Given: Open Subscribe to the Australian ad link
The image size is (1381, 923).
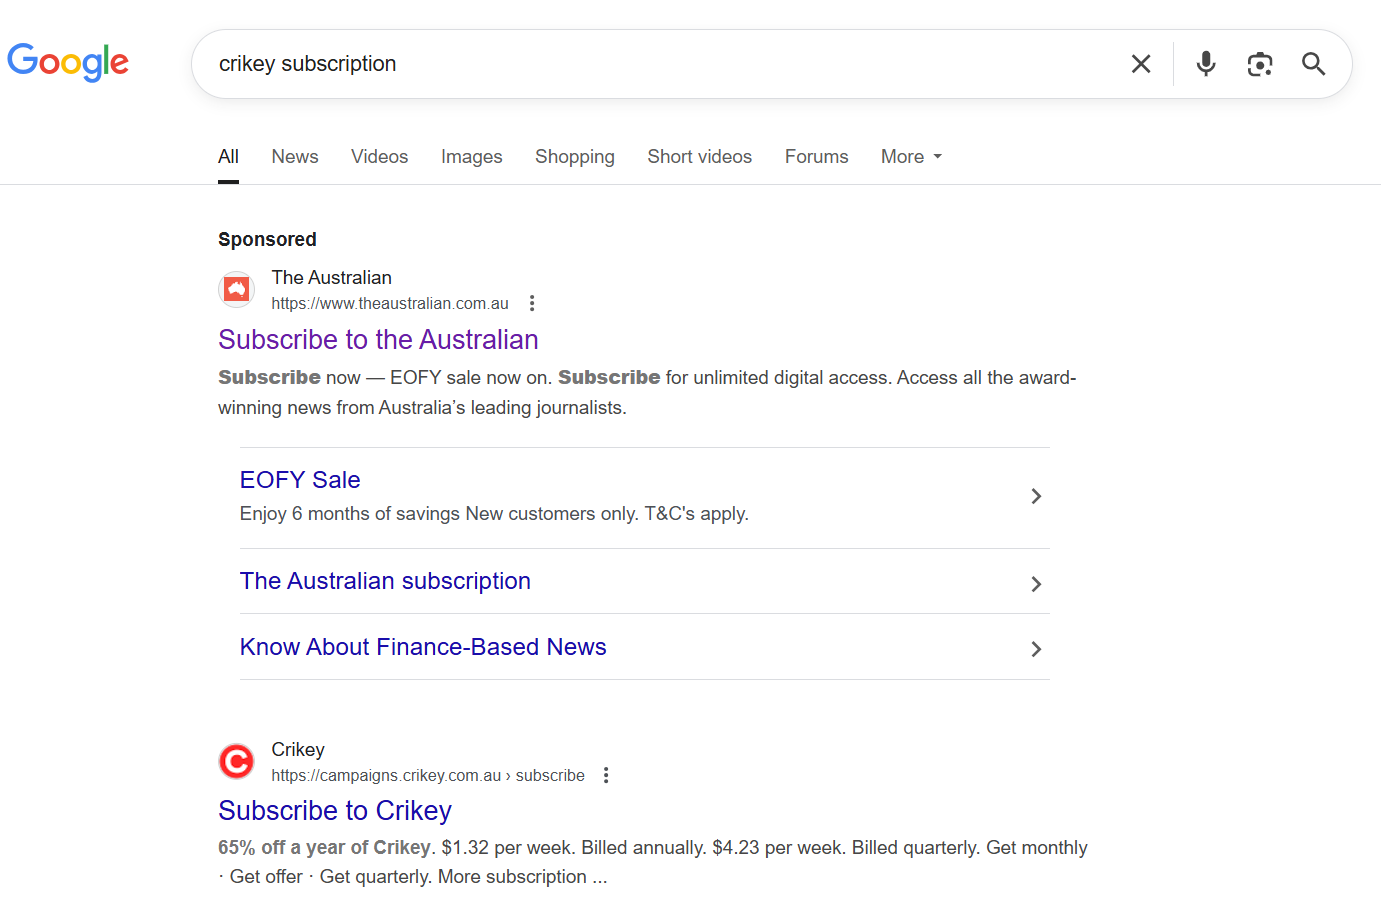Looking at the screenshot, I should click(x=378, y=339).
